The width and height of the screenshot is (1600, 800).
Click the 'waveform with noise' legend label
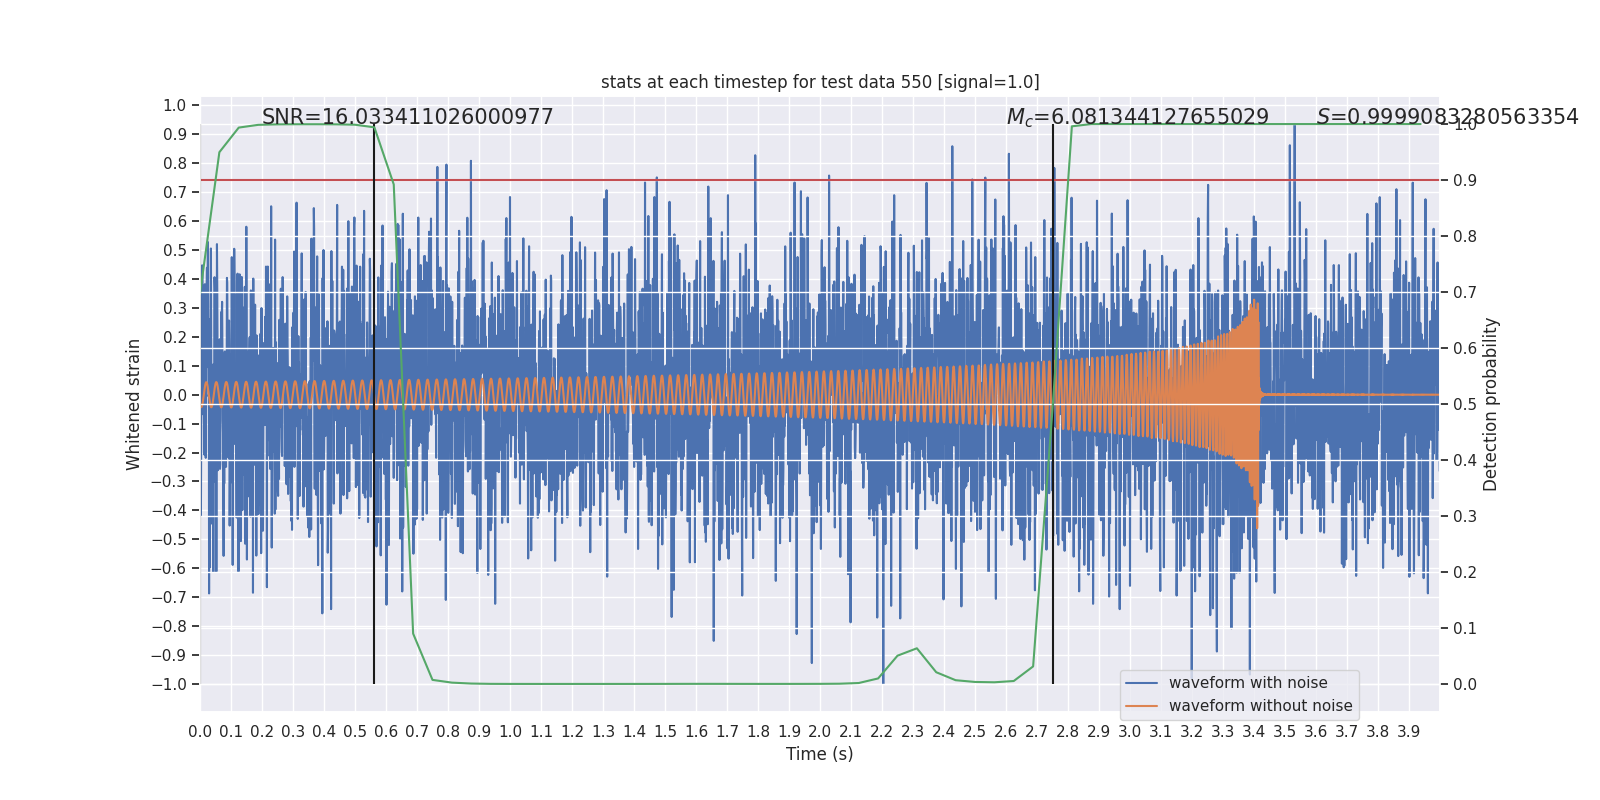coord(1248,683)
